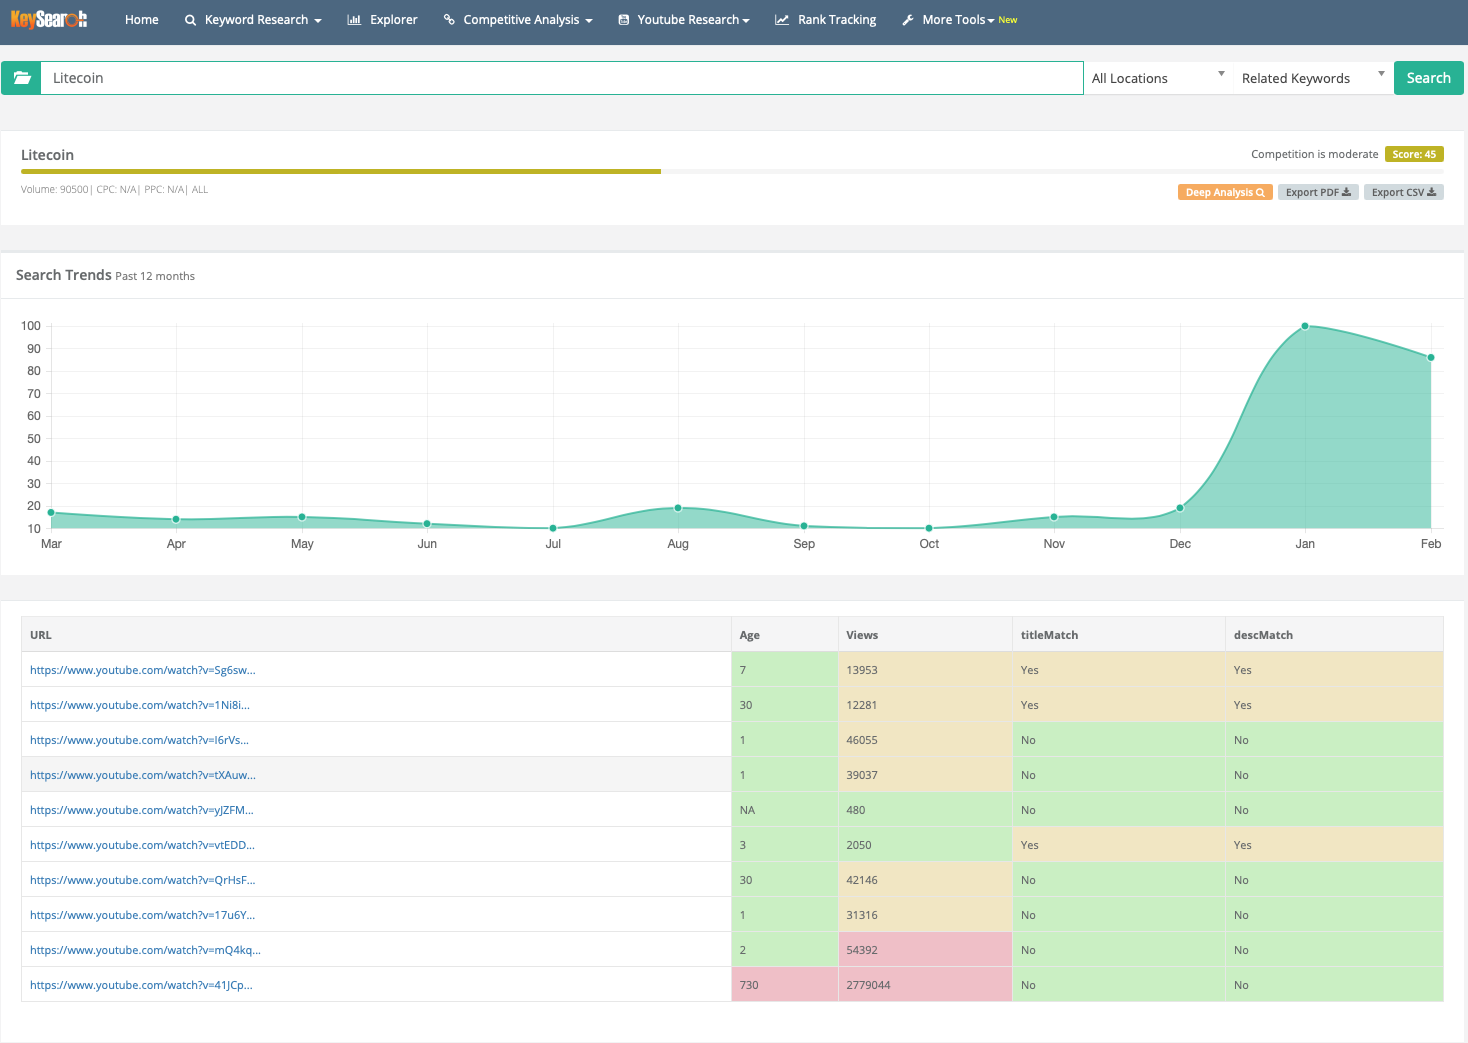Click the Aug data point on chart
This screenshot has width=1468, height=1043.
[x=678, y=508]
